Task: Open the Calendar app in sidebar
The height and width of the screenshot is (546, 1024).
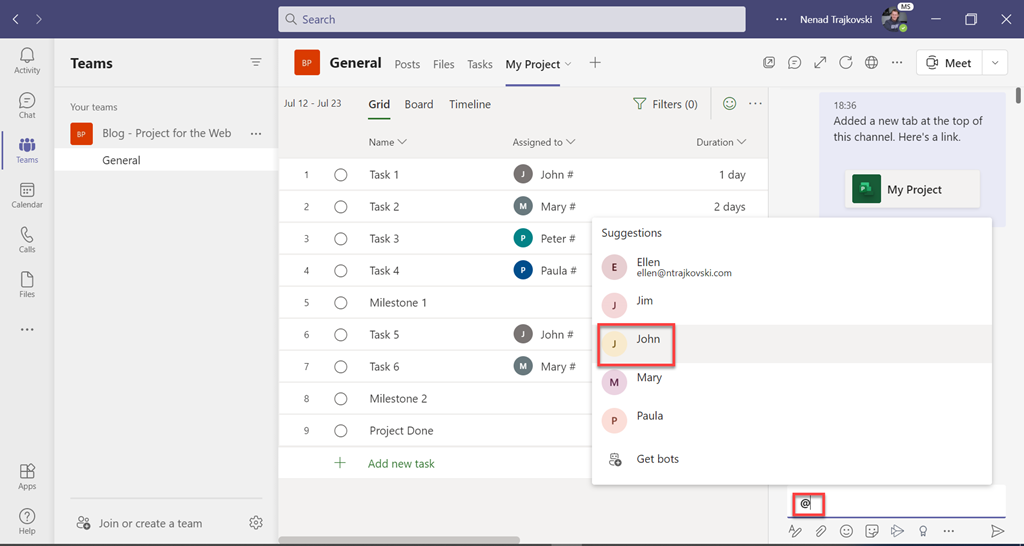Action: point(27,195)
